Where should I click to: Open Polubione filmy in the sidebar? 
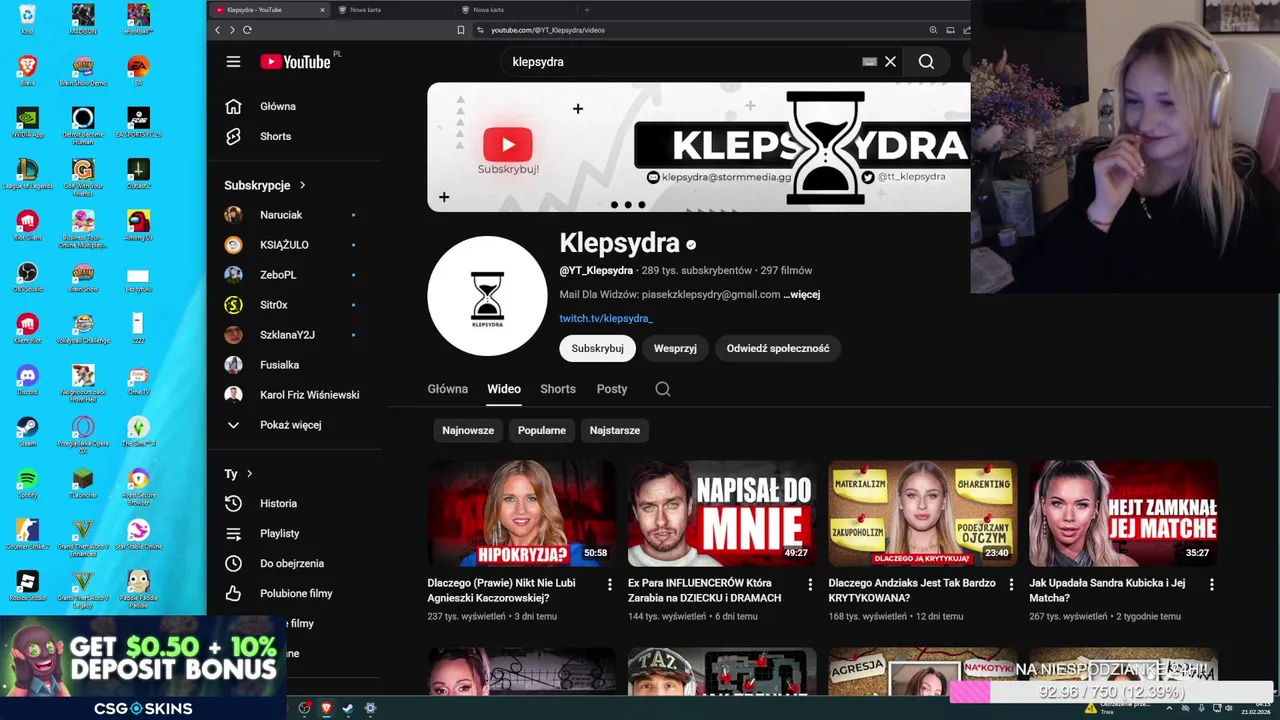tap(294, 593)
